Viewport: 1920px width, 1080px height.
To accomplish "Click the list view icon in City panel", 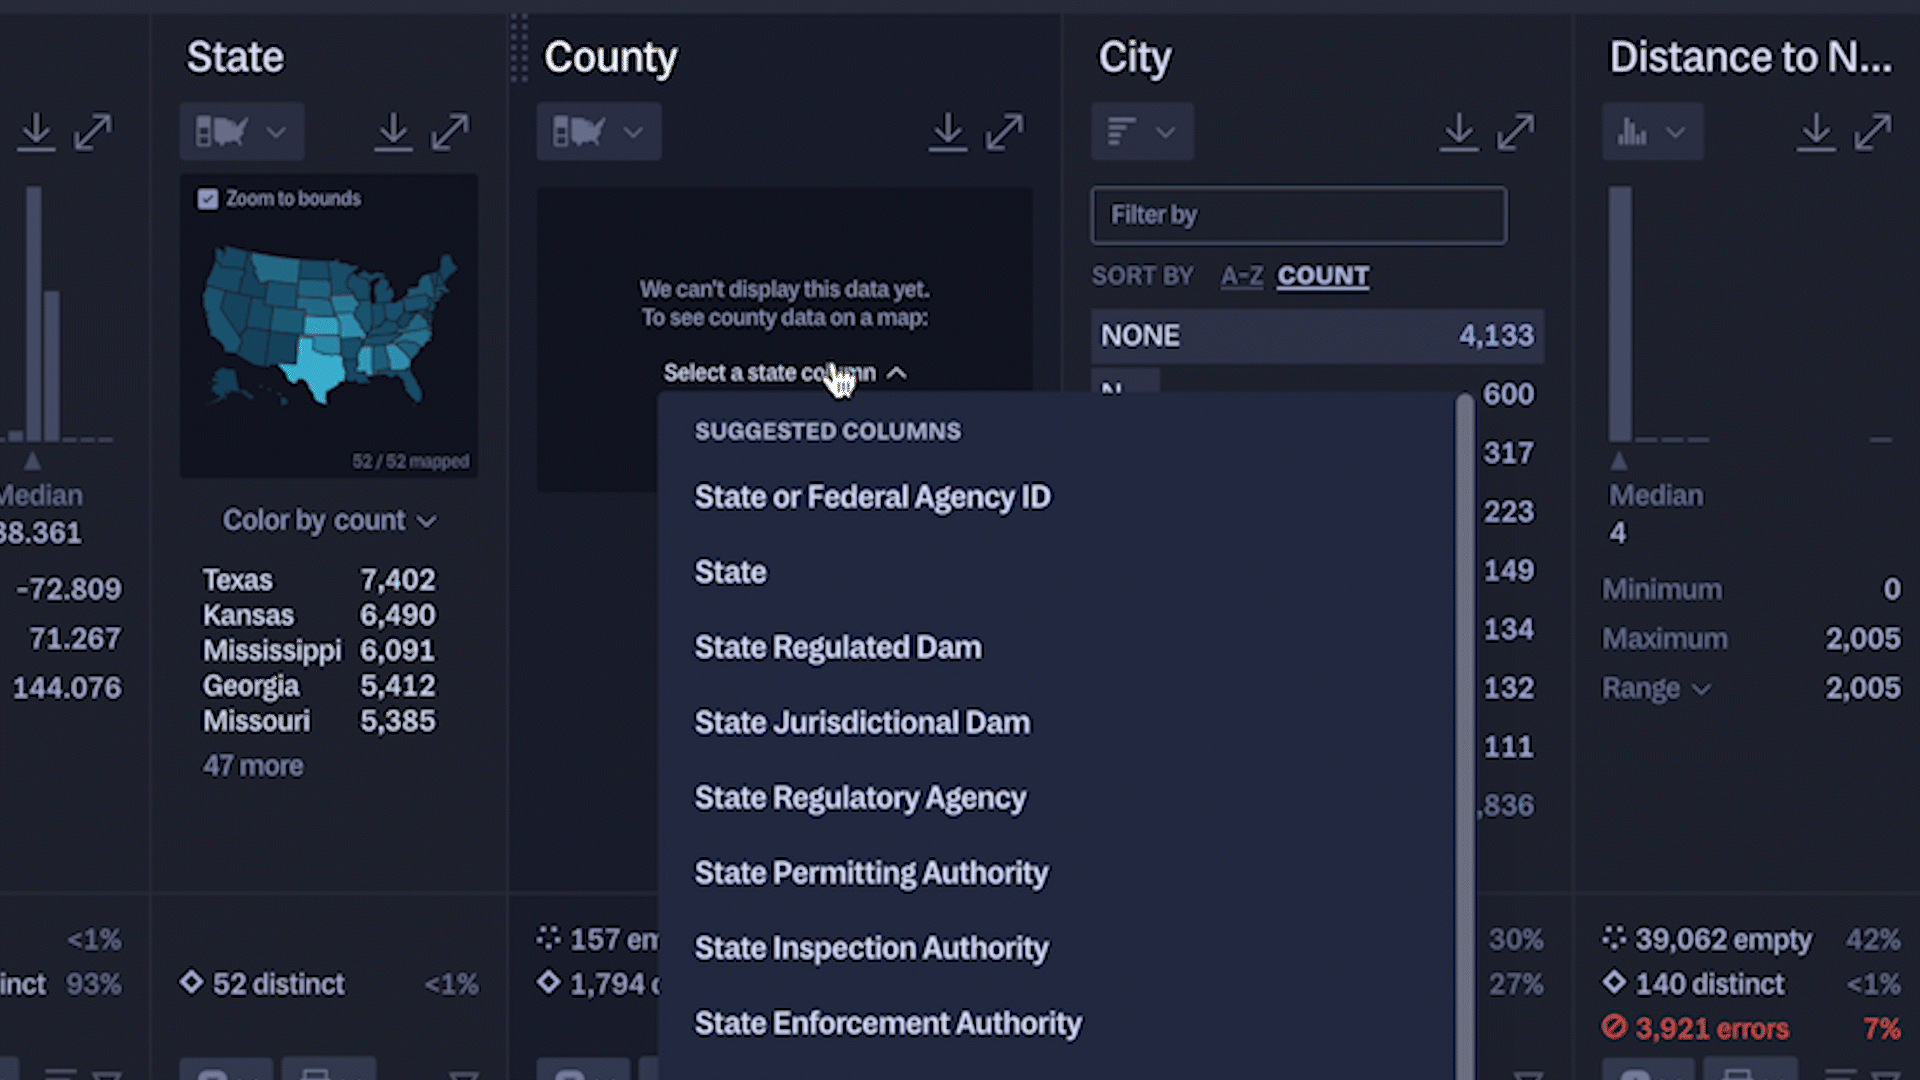I will click(1142, 131).
